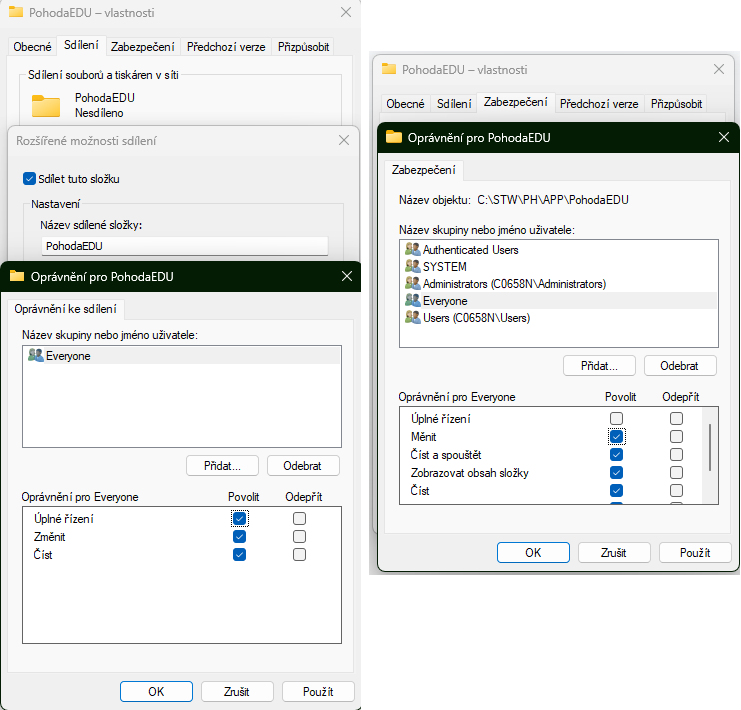Open Sdílení tab in right properties window

click(x=454, y=104)
